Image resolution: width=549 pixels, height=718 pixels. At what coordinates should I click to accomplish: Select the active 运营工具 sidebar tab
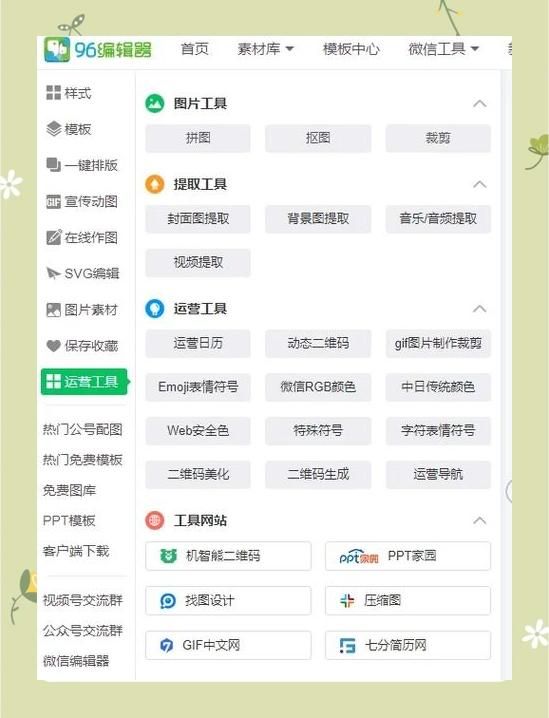[x=84, y=381]
